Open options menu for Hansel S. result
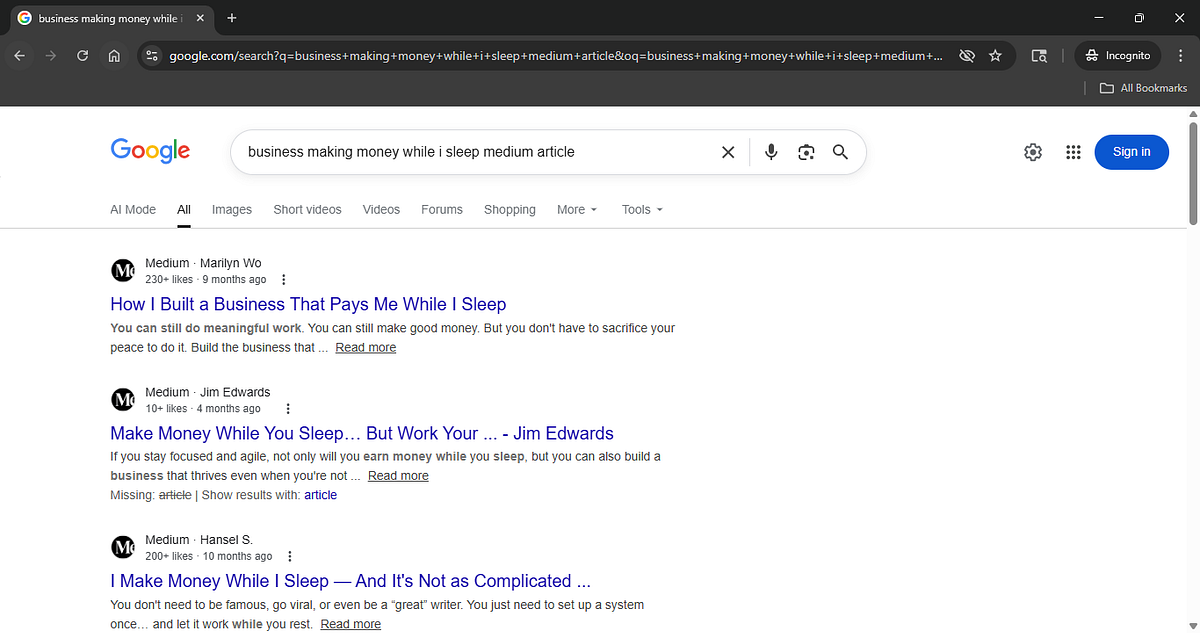Image resolution: width=1200 pixels, height=633 pixels. tap(290, 556)
